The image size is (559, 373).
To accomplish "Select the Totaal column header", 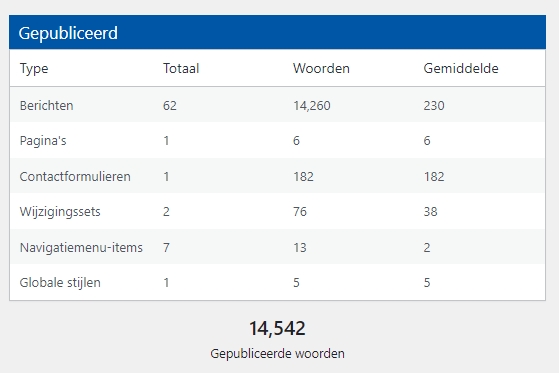I will pos(181,68).
